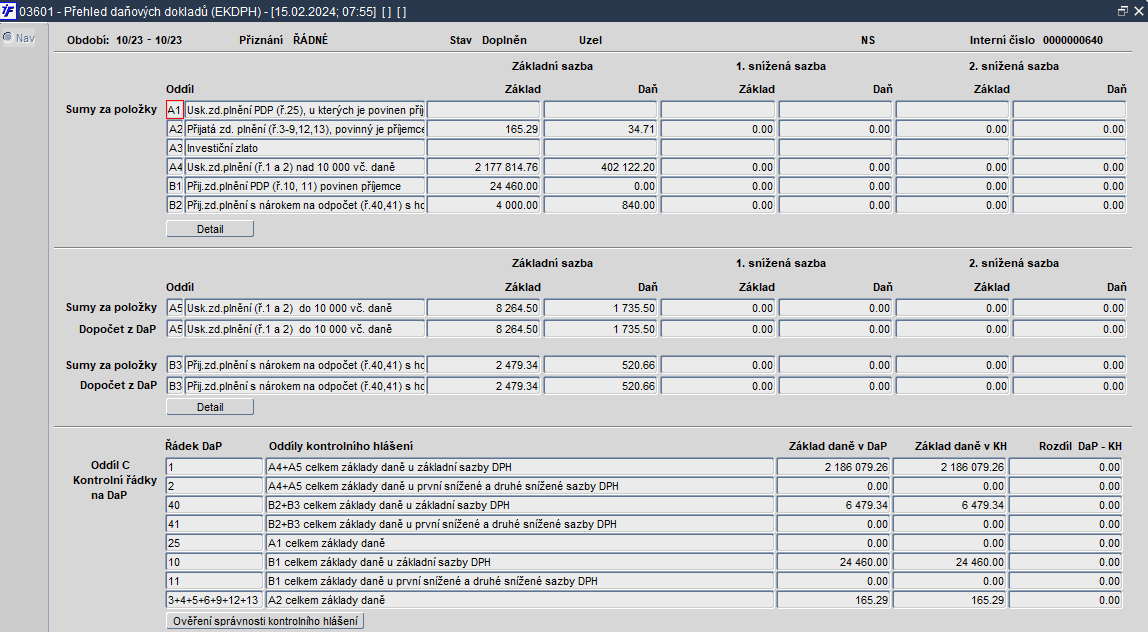
Task: Click the A3 Investiční zlato field
Action: pyautogui.click(x=305, y=148)
